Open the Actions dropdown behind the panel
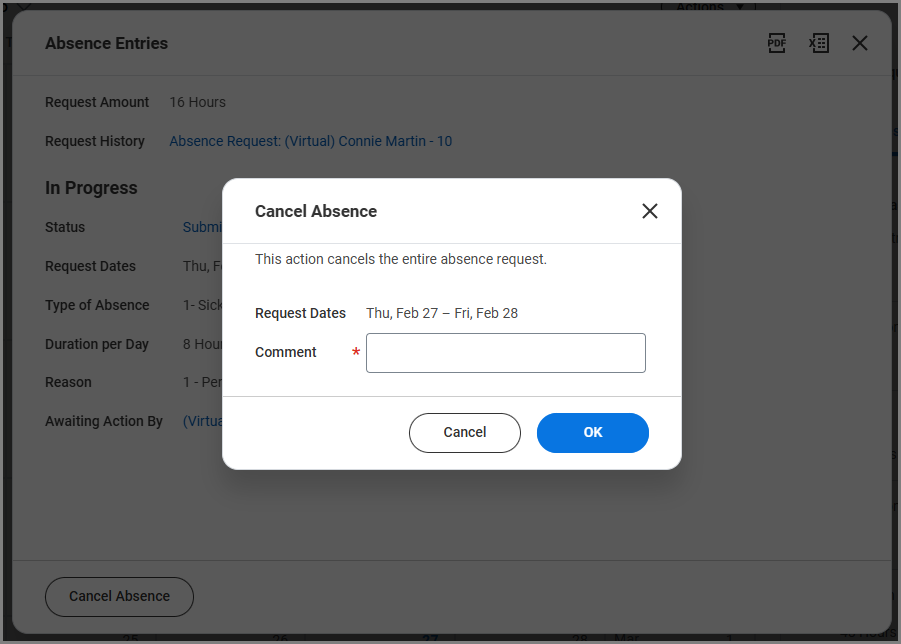This screenshot has width=901, height=644. tap(710, 7)
